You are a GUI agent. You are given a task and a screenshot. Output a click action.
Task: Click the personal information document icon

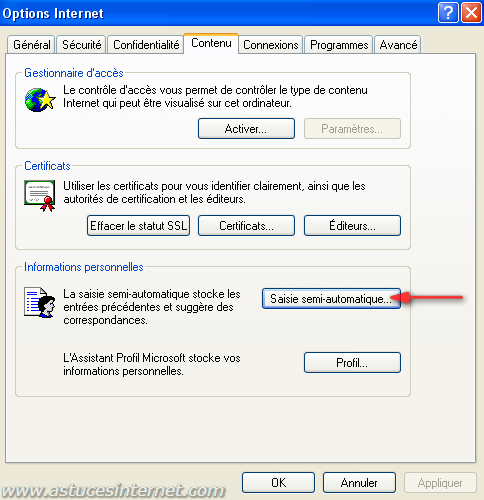pyautogui.click(x=40, y=302)
